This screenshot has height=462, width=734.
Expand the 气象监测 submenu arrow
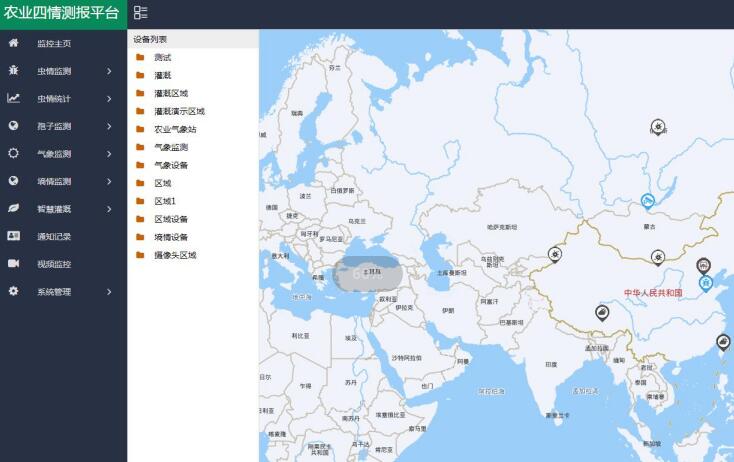(109, 154)
